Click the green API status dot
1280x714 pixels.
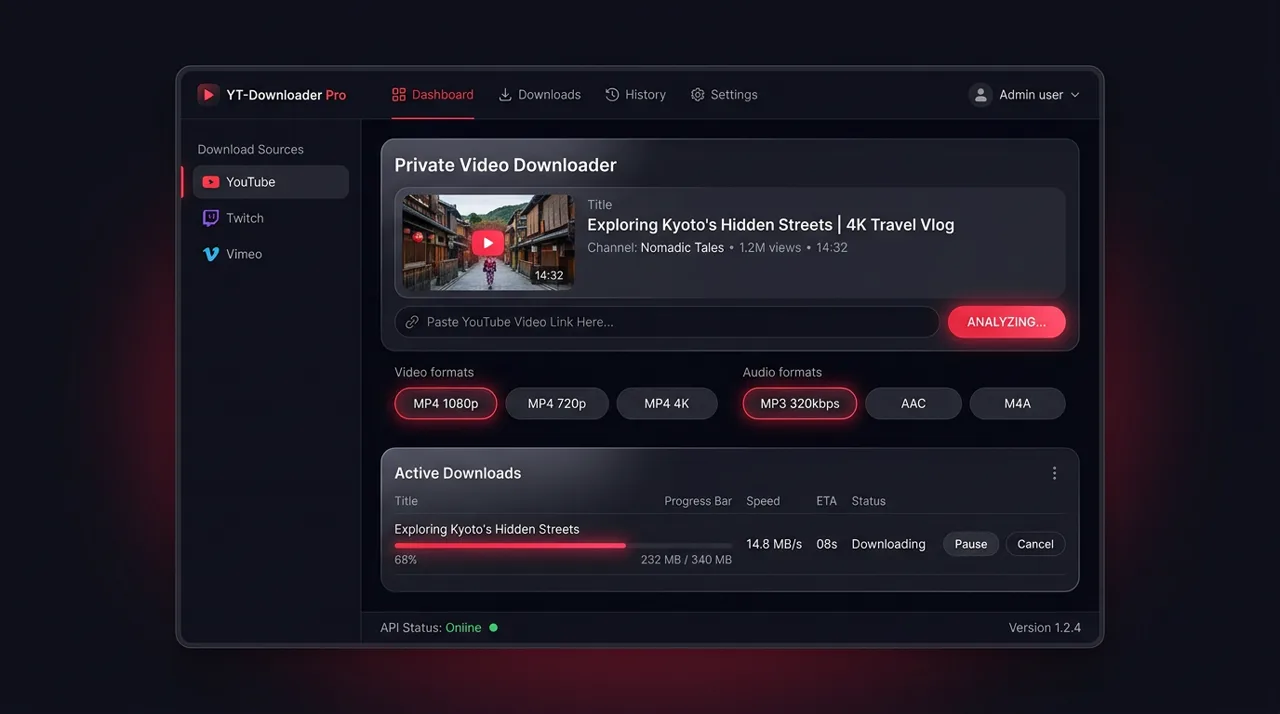tap(494, 628)
